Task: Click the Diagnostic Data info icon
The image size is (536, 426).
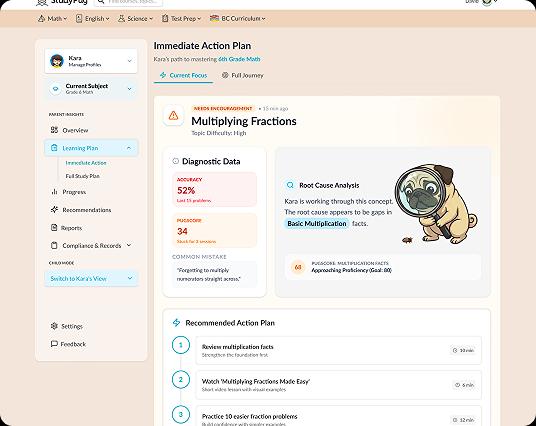Action: point(175,161)
